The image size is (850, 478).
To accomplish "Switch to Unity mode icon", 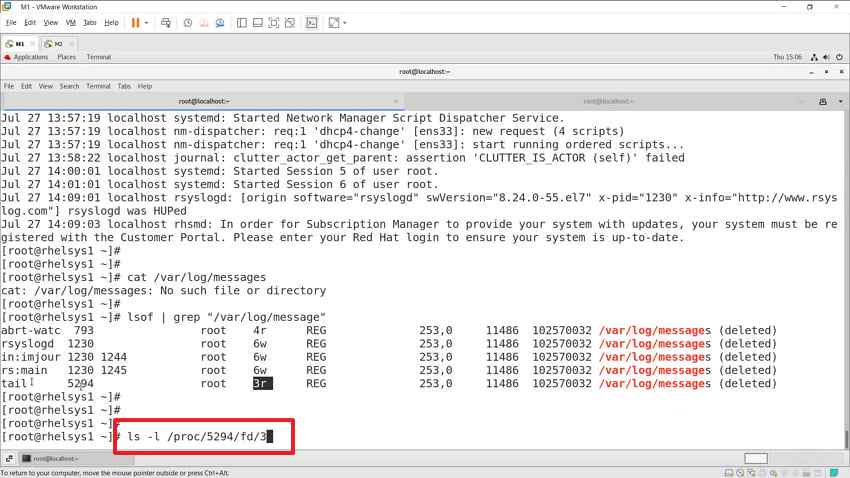I will (290, 23).
